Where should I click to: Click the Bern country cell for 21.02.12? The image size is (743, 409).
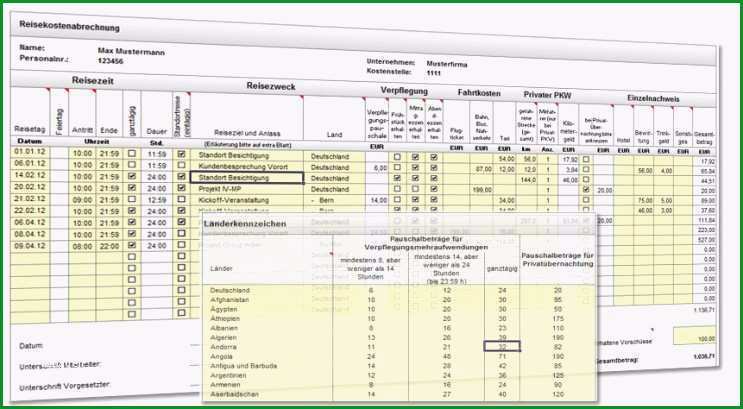tap(334, 200)
